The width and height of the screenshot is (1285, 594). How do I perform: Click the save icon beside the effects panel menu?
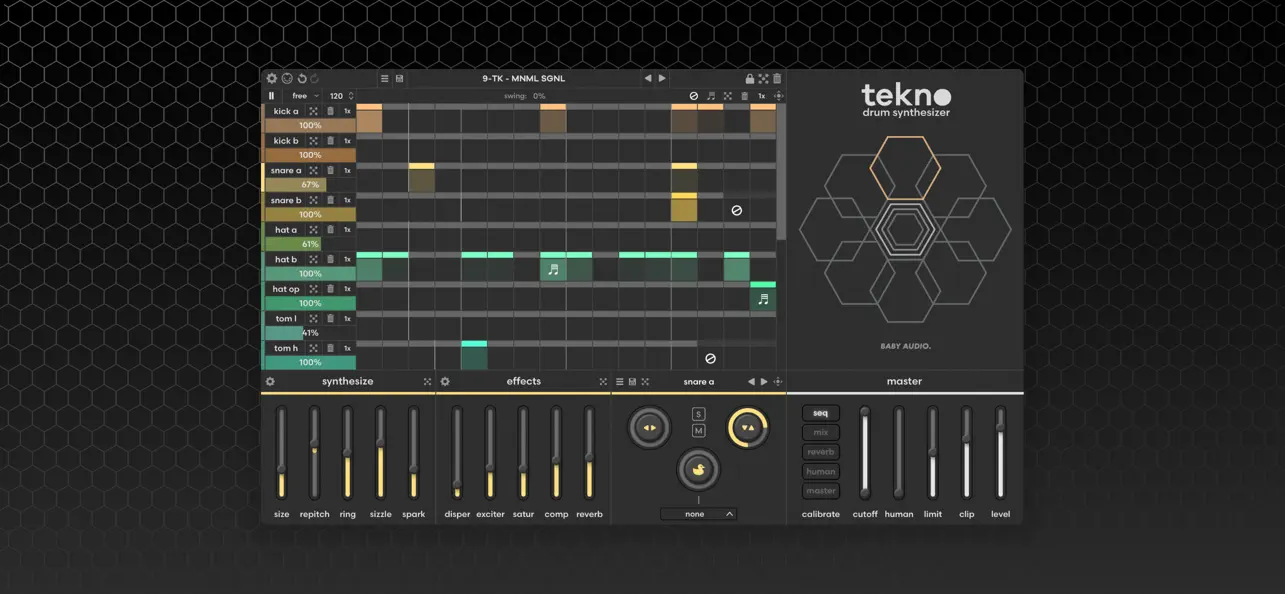tap(632, 381)
